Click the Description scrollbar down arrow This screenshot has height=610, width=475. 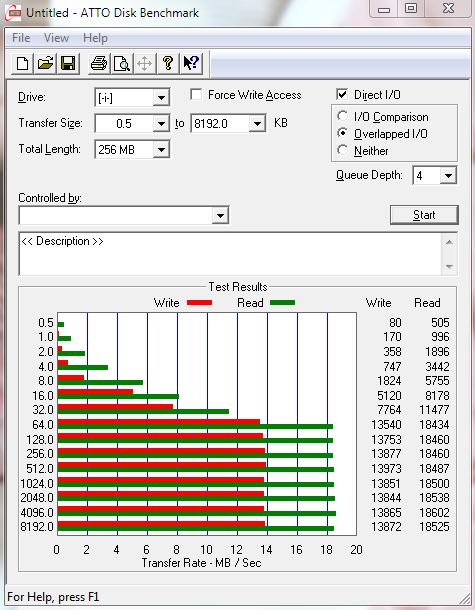tap(449, 267)
